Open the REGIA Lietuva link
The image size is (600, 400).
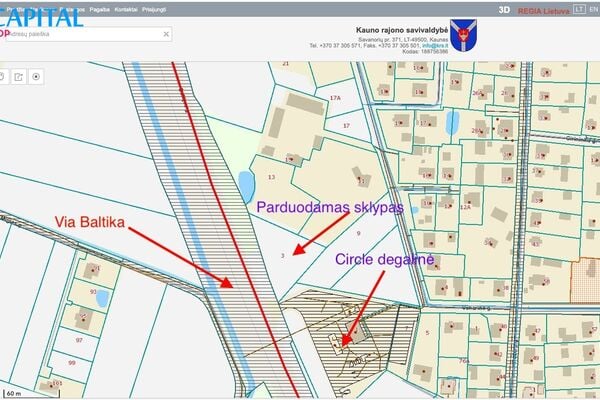click(543, 11)
